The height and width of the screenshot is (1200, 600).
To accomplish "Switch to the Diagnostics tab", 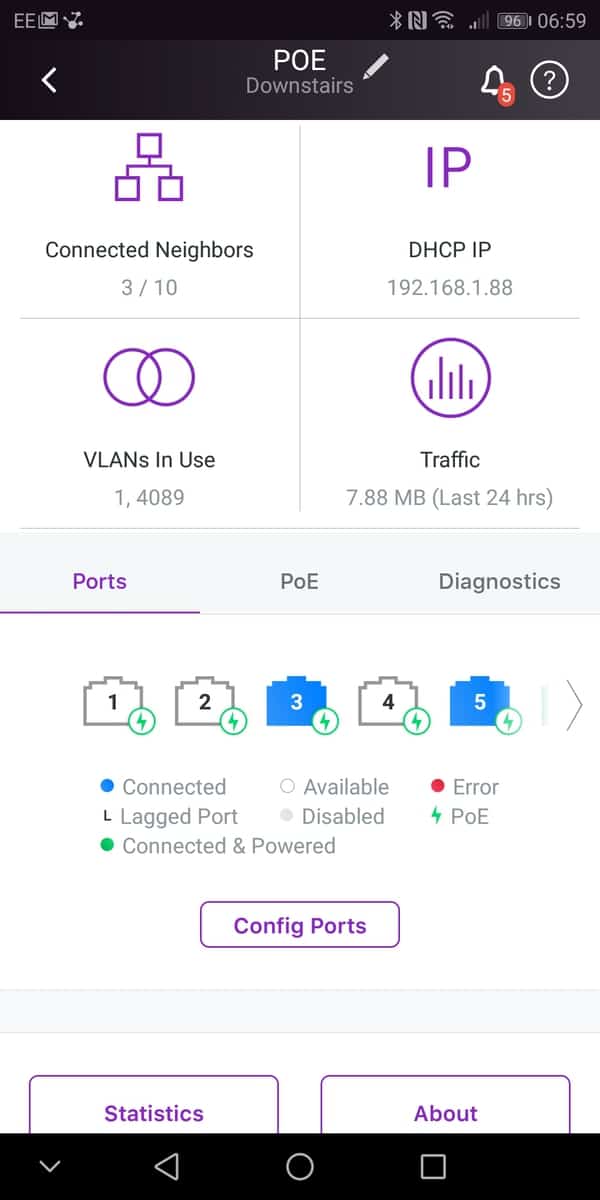I will coord(499,581).
